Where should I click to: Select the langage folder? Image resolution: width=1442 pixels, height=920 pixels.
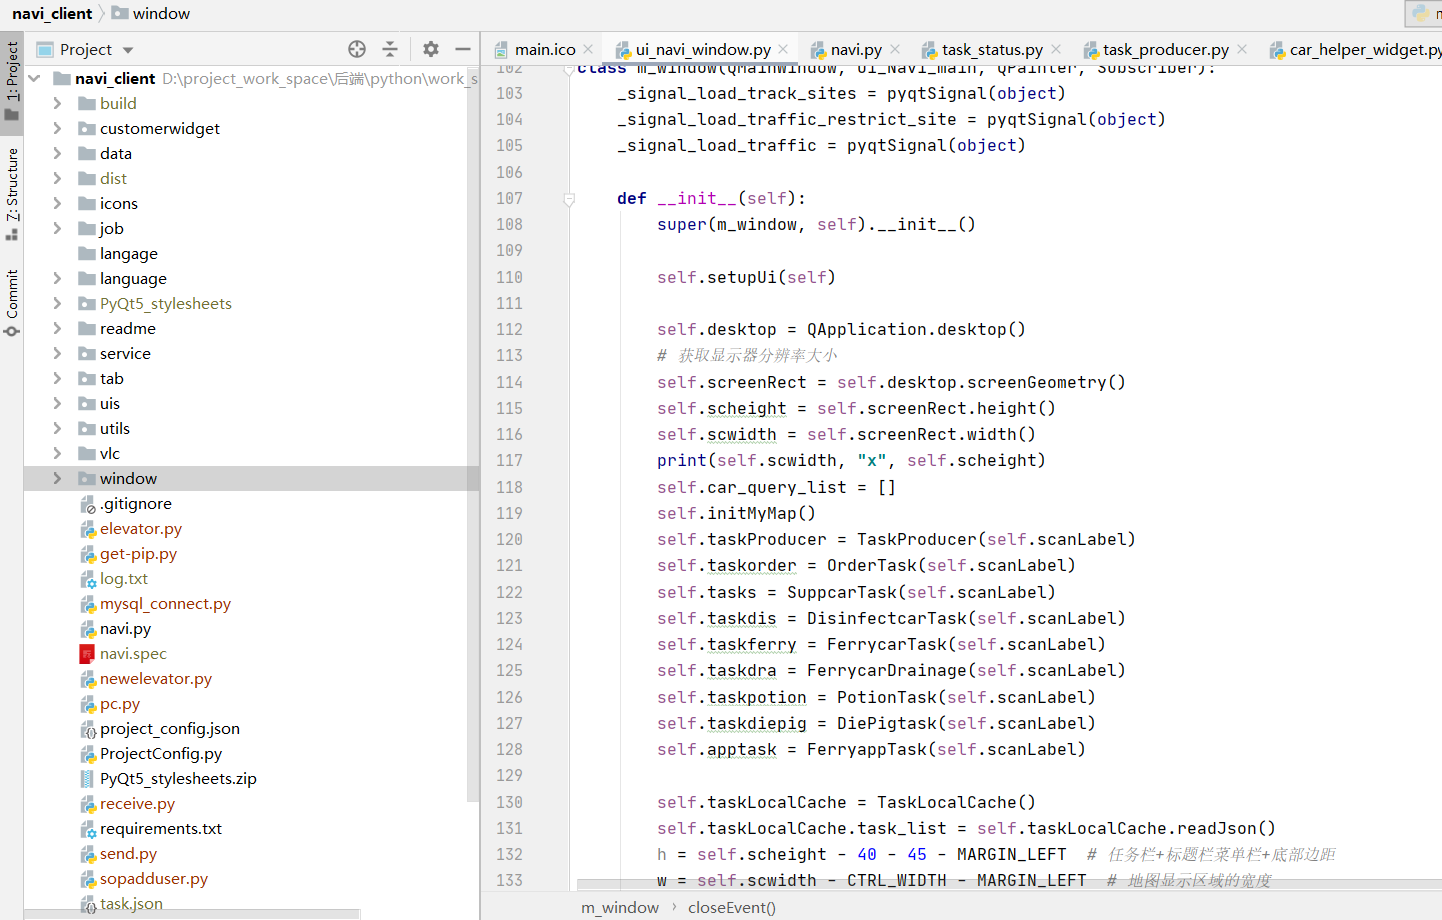(x=128, y=253)
